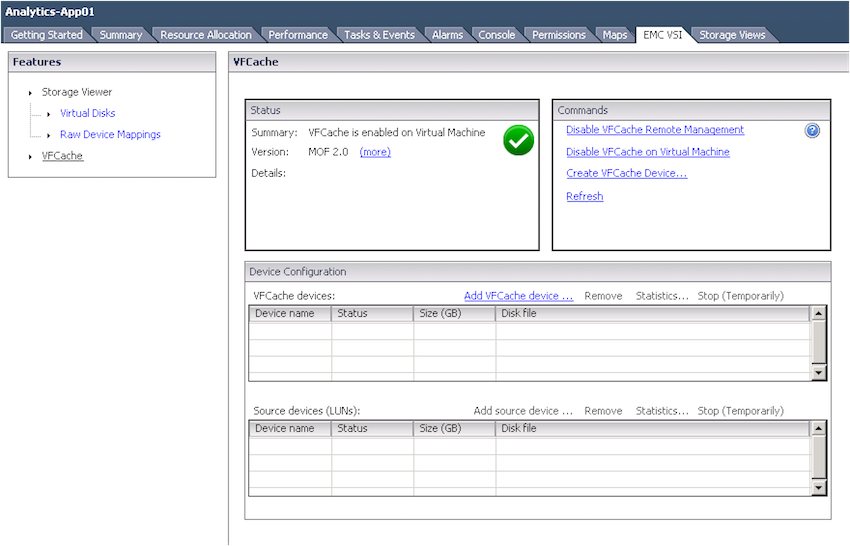Switch to the Summary tab
The height and width of the screenshot is (546, 850).
[120, 35]
